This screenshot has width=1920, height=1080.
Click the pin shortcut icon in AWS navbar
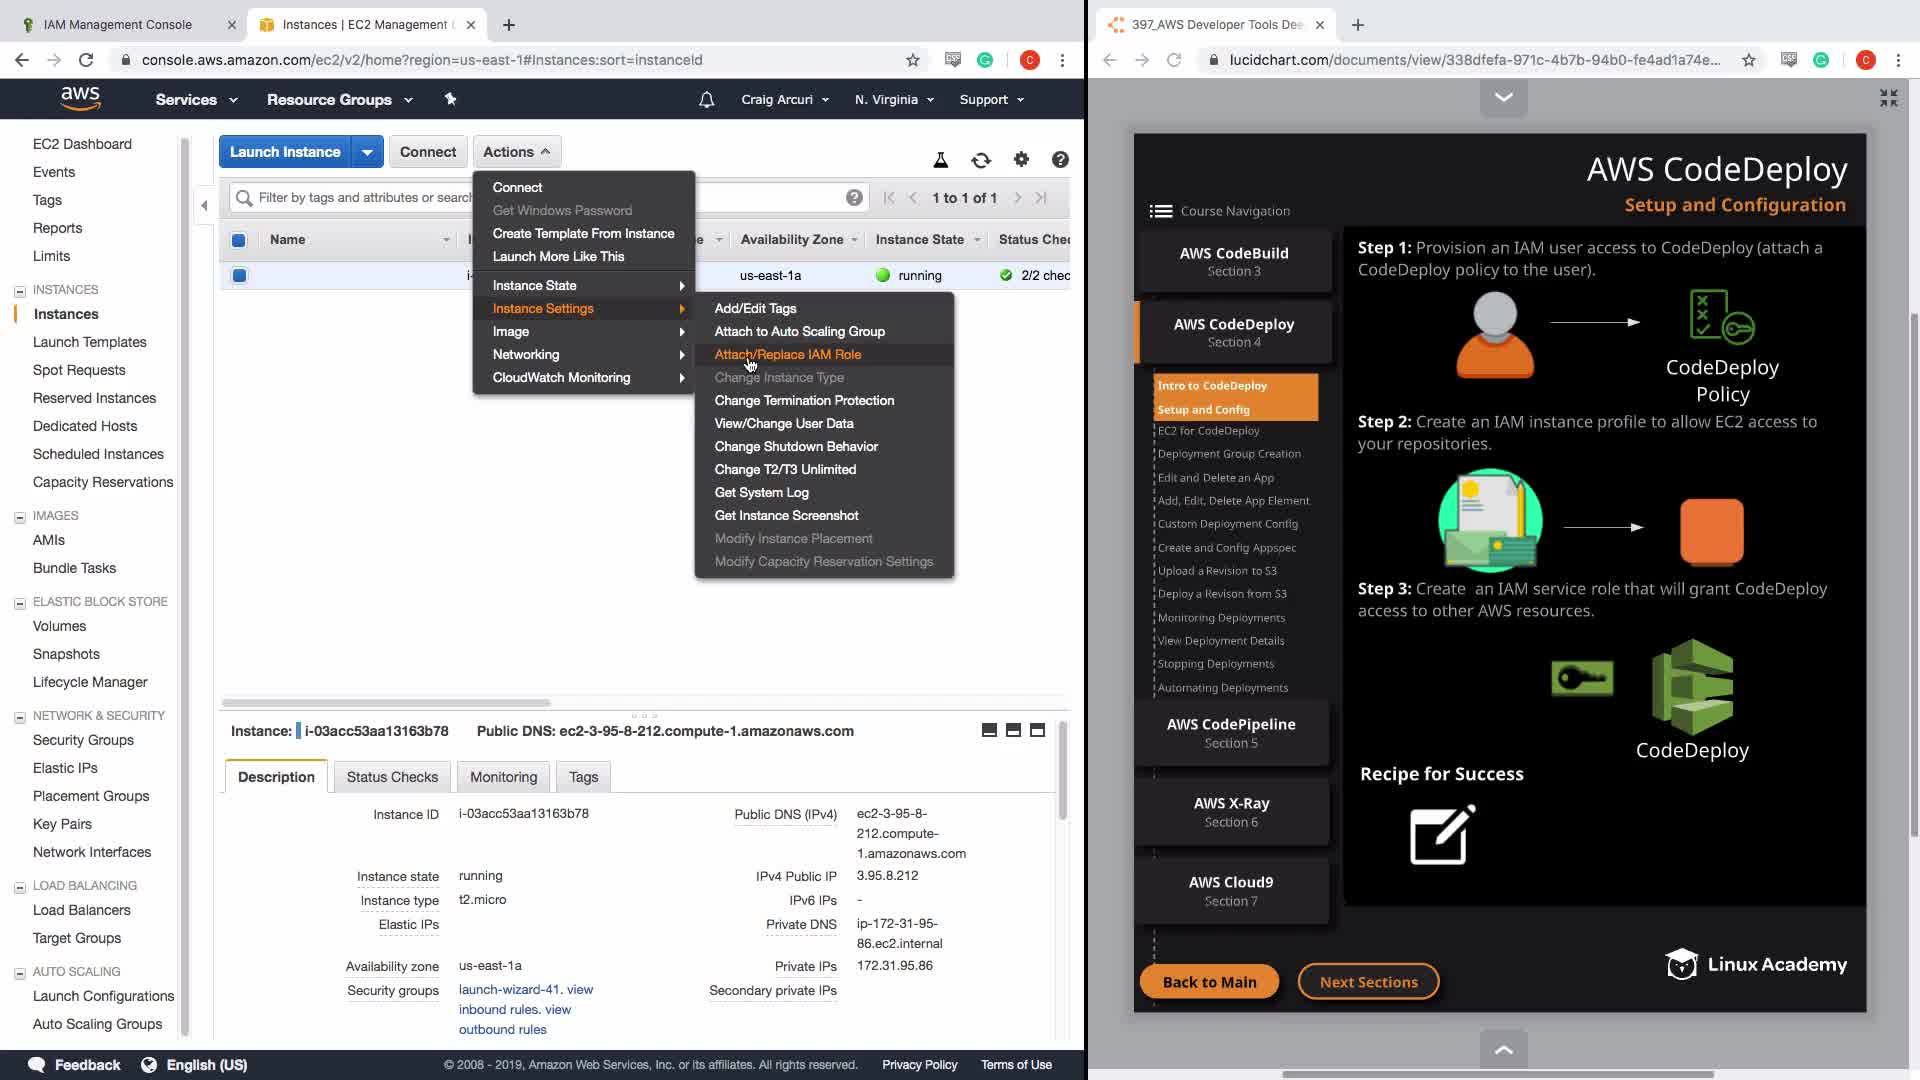(450, 99)
